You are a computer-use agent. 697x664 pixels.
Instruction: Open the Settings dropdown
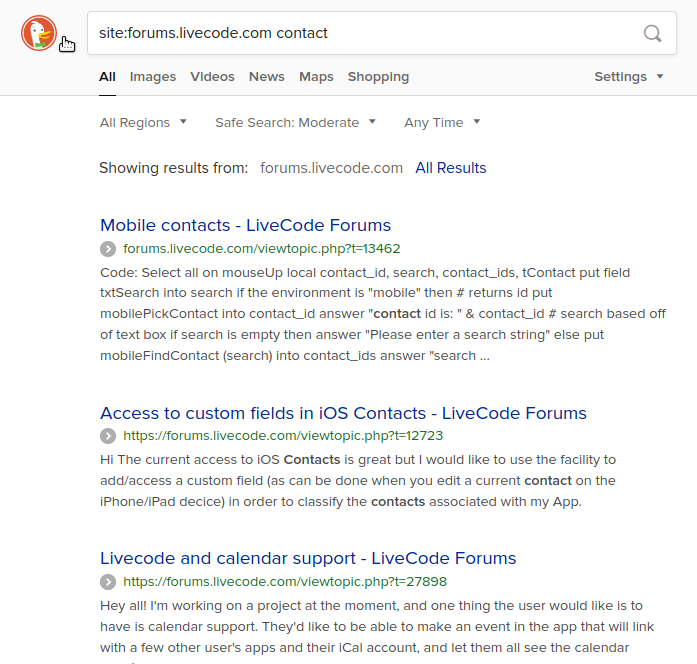(628, 77)
